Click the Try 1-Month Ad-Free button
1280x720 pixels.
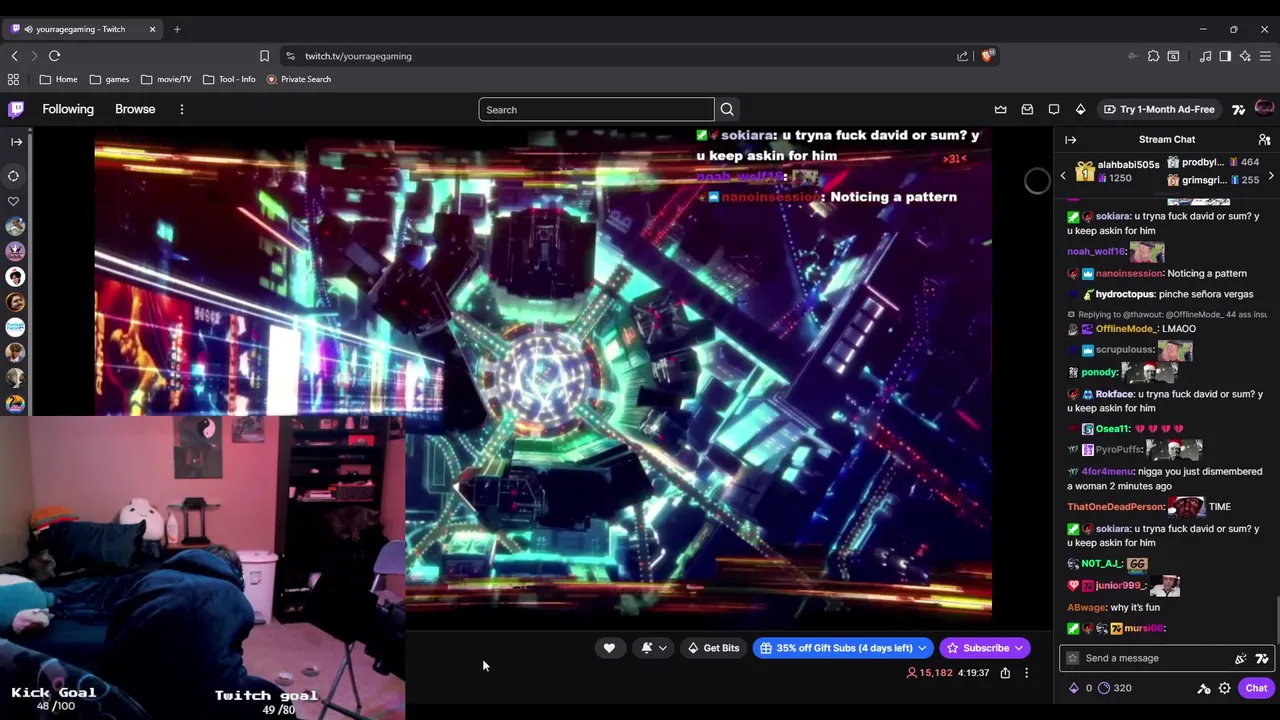1159,109
